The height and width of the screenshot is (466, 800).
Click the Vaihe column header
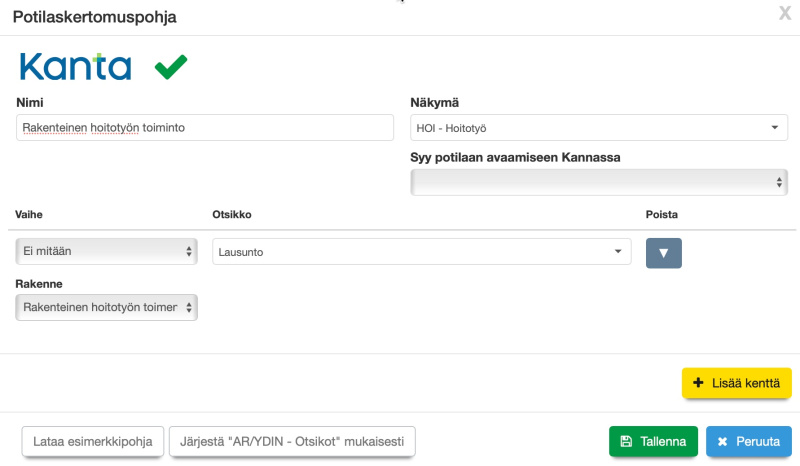click(29, 214)
